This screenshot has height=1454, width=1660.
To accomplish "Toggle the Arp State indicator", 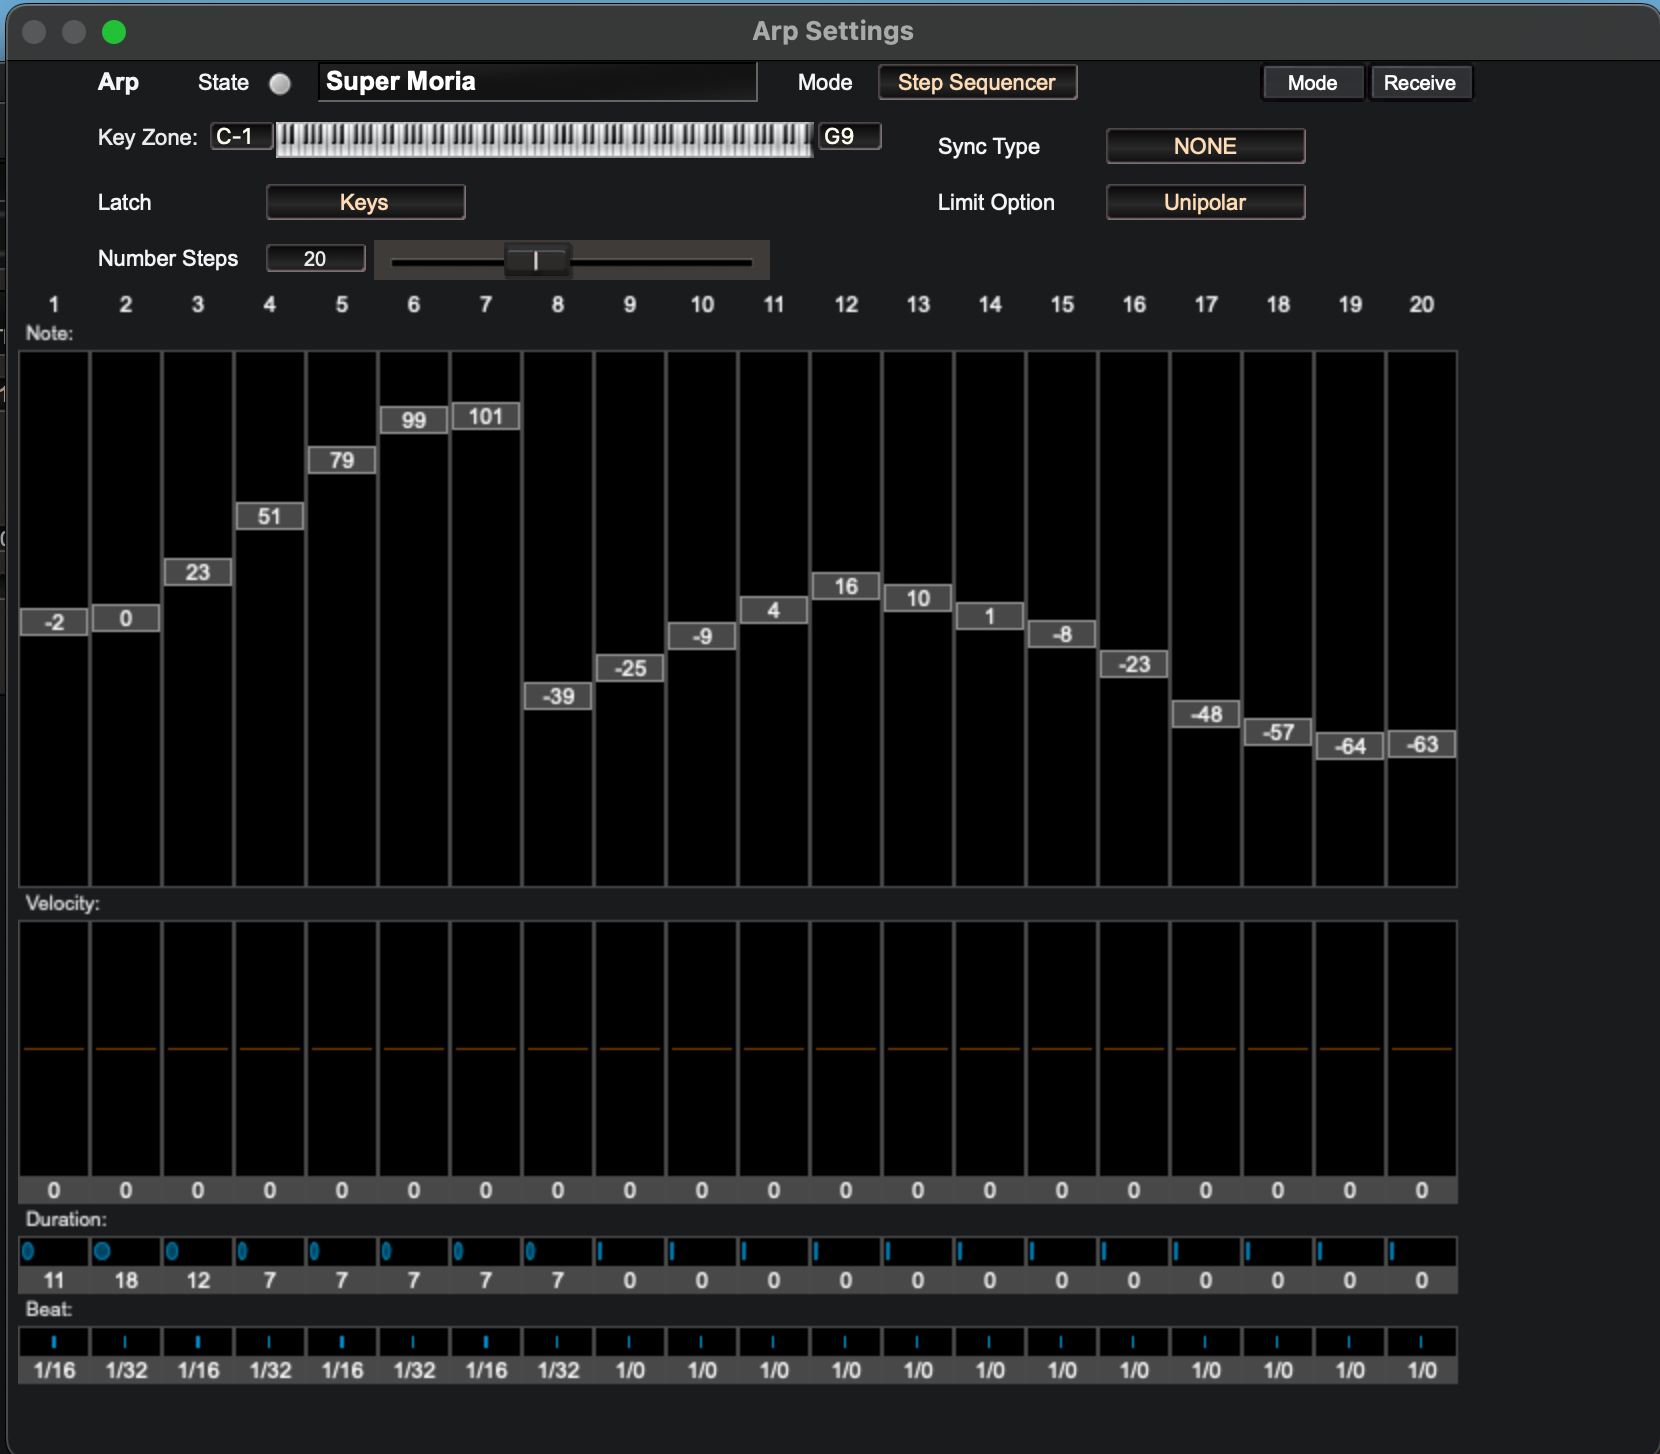I will (280, 84).
